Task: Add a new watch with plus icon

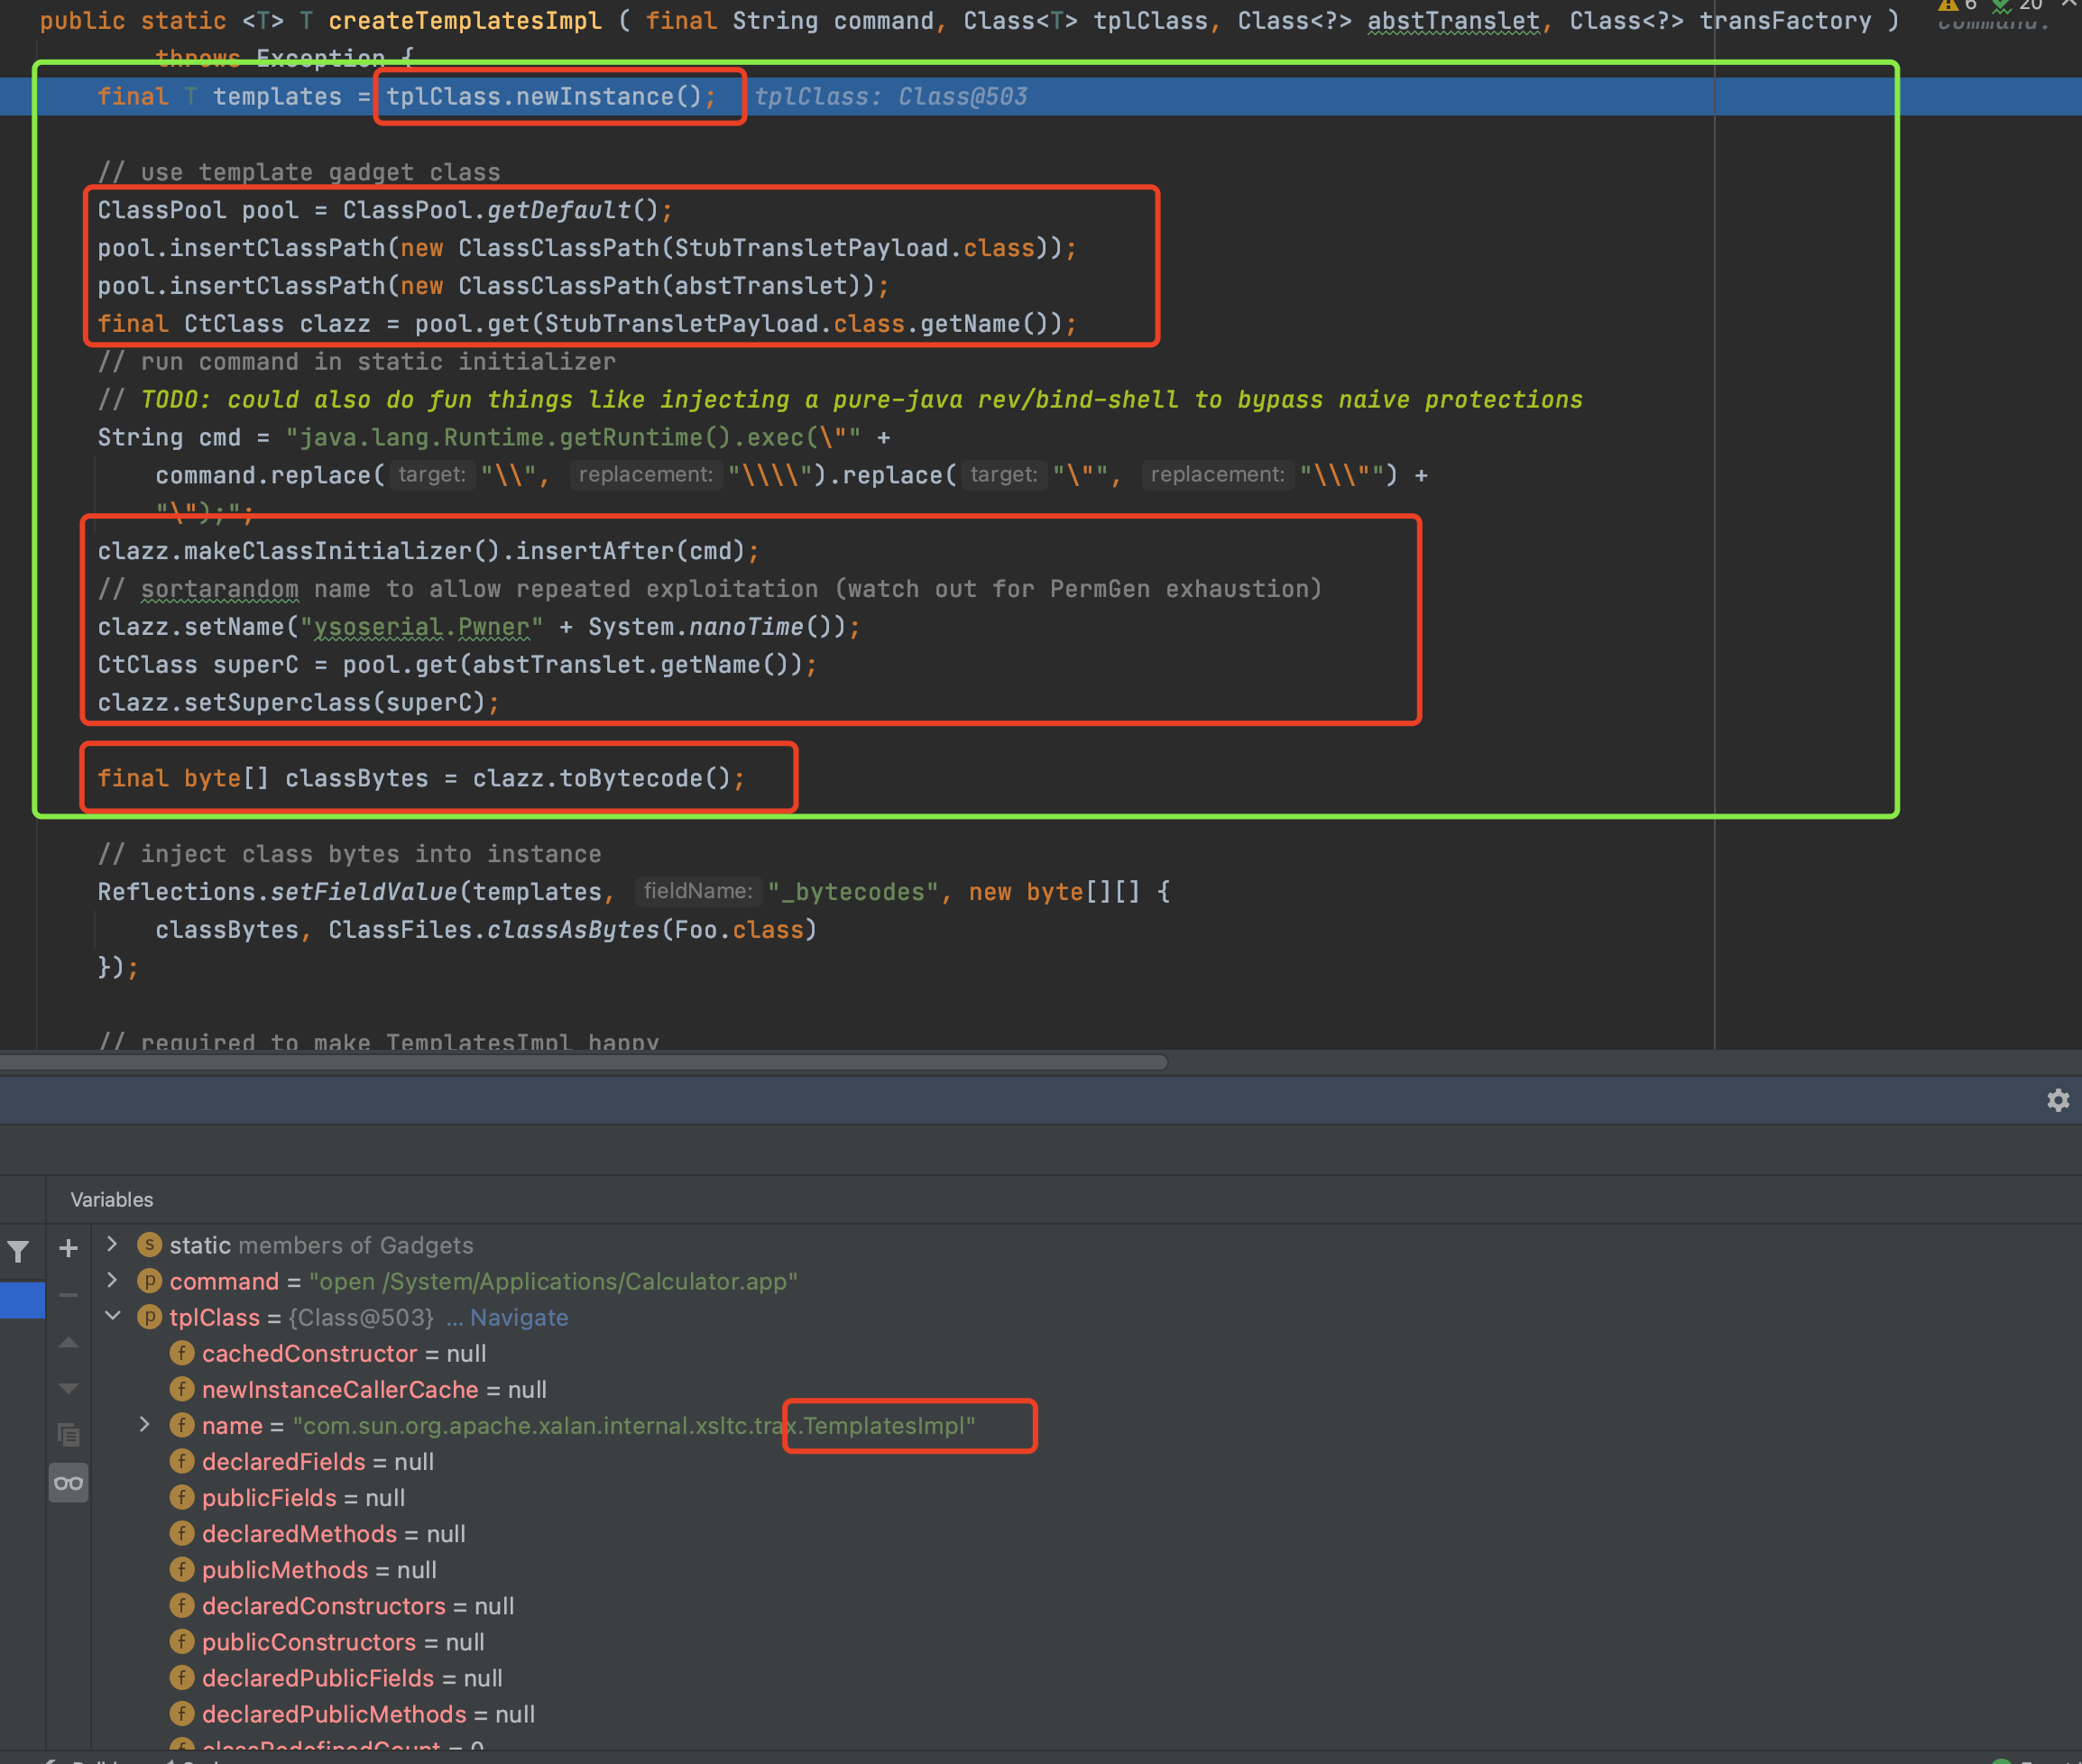Action: (x=69, y=1248)
